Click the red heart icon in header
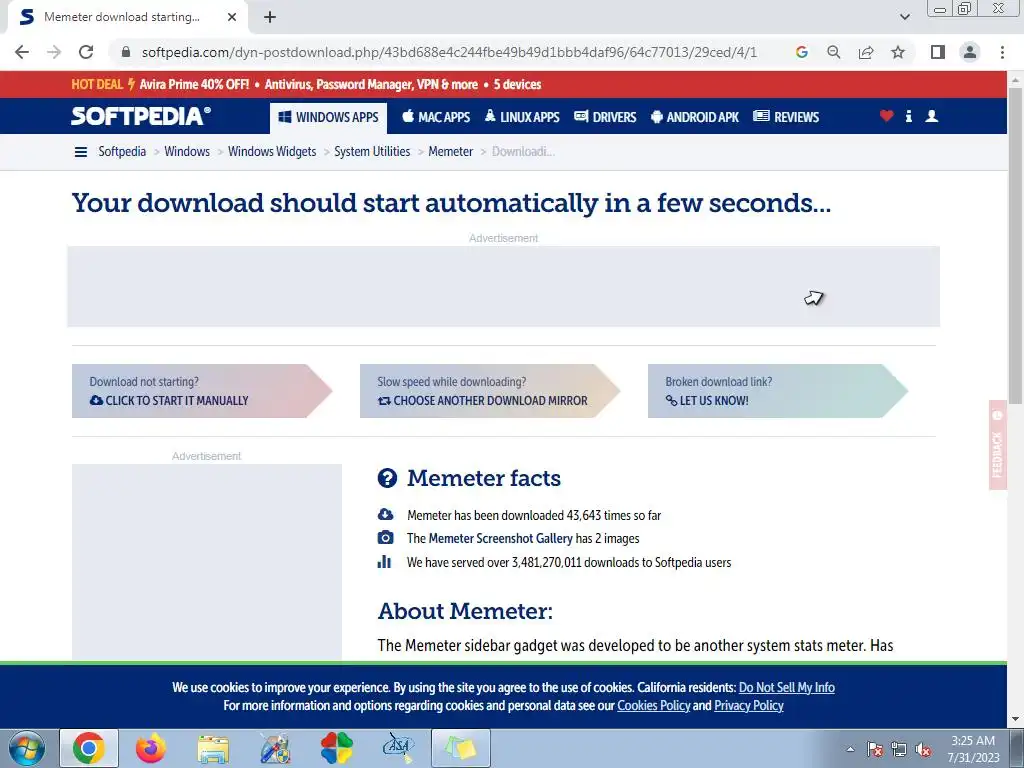The image size is (1024, 768). click(x=886, y=116)
